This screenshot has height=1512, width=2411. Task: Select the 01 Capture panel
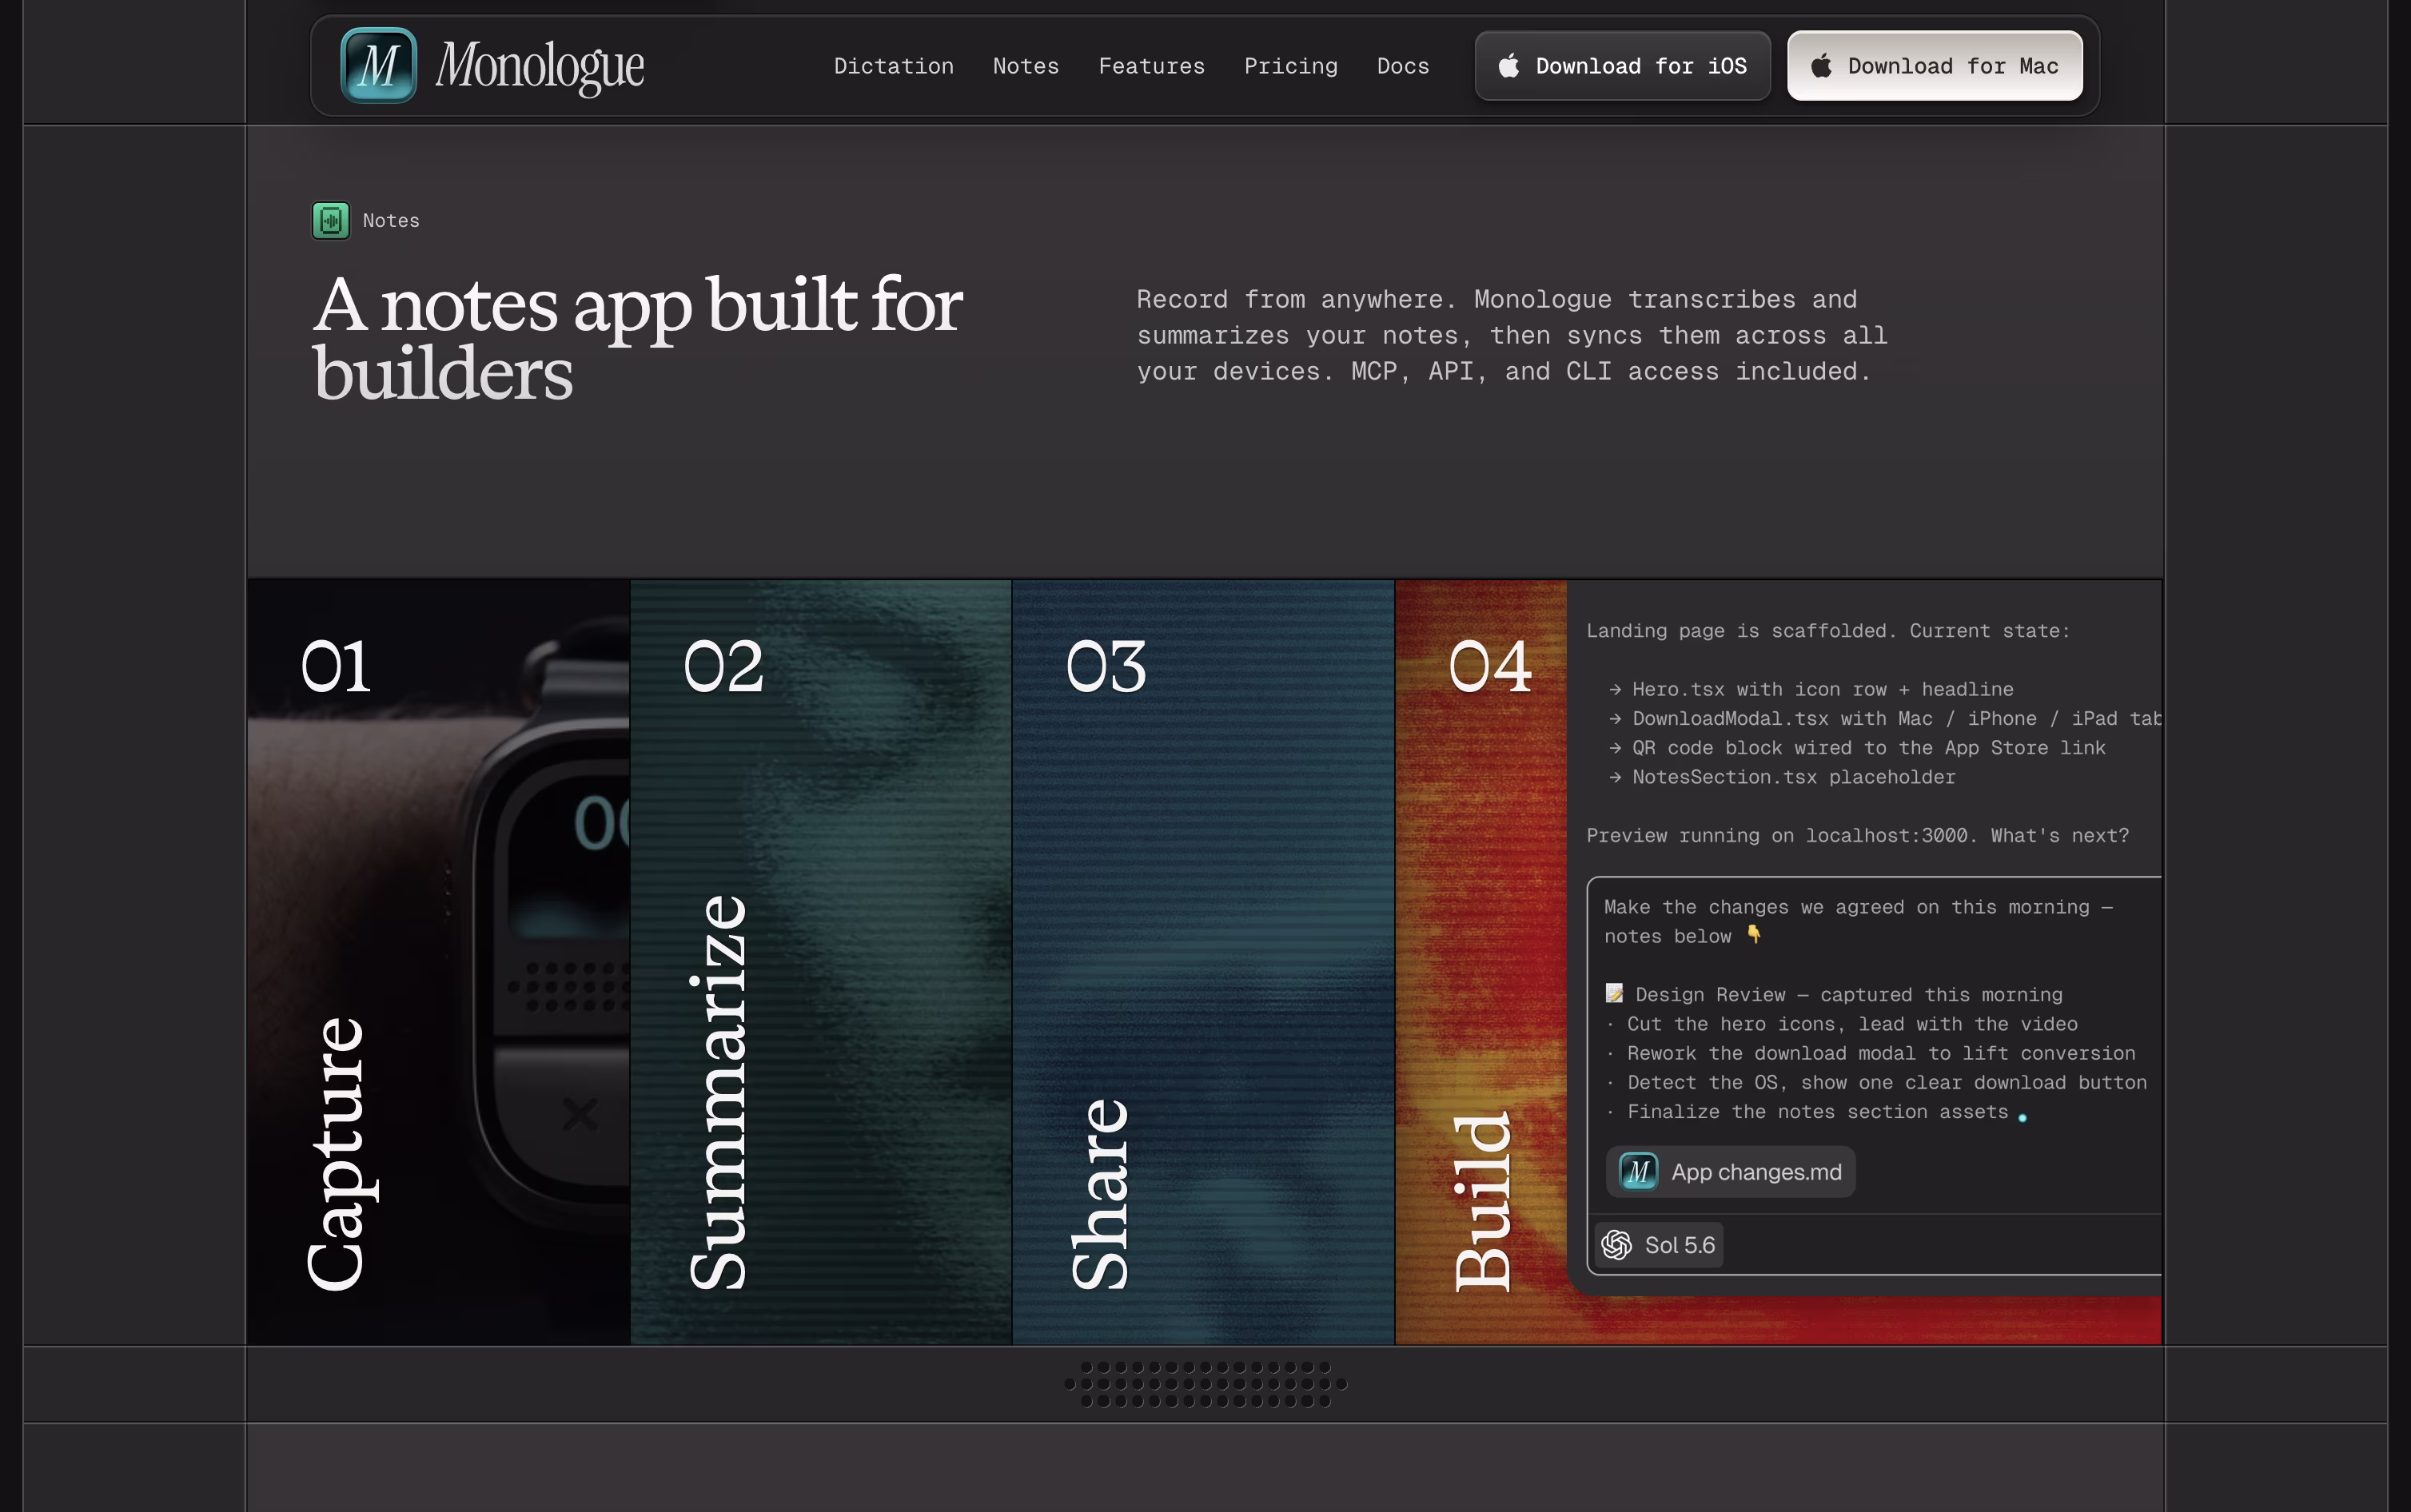click(x=438, y=962)
